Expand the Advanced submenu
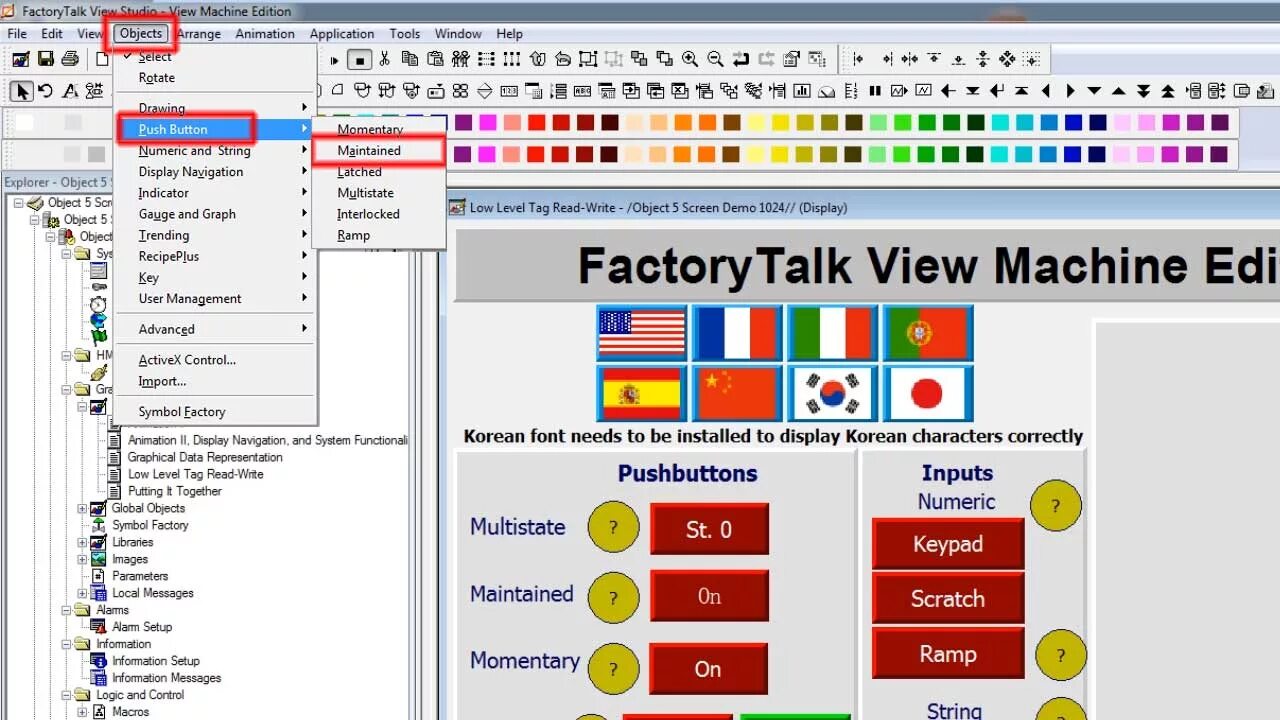Screen dimensions: 1280x720 [x=215, y=329]
